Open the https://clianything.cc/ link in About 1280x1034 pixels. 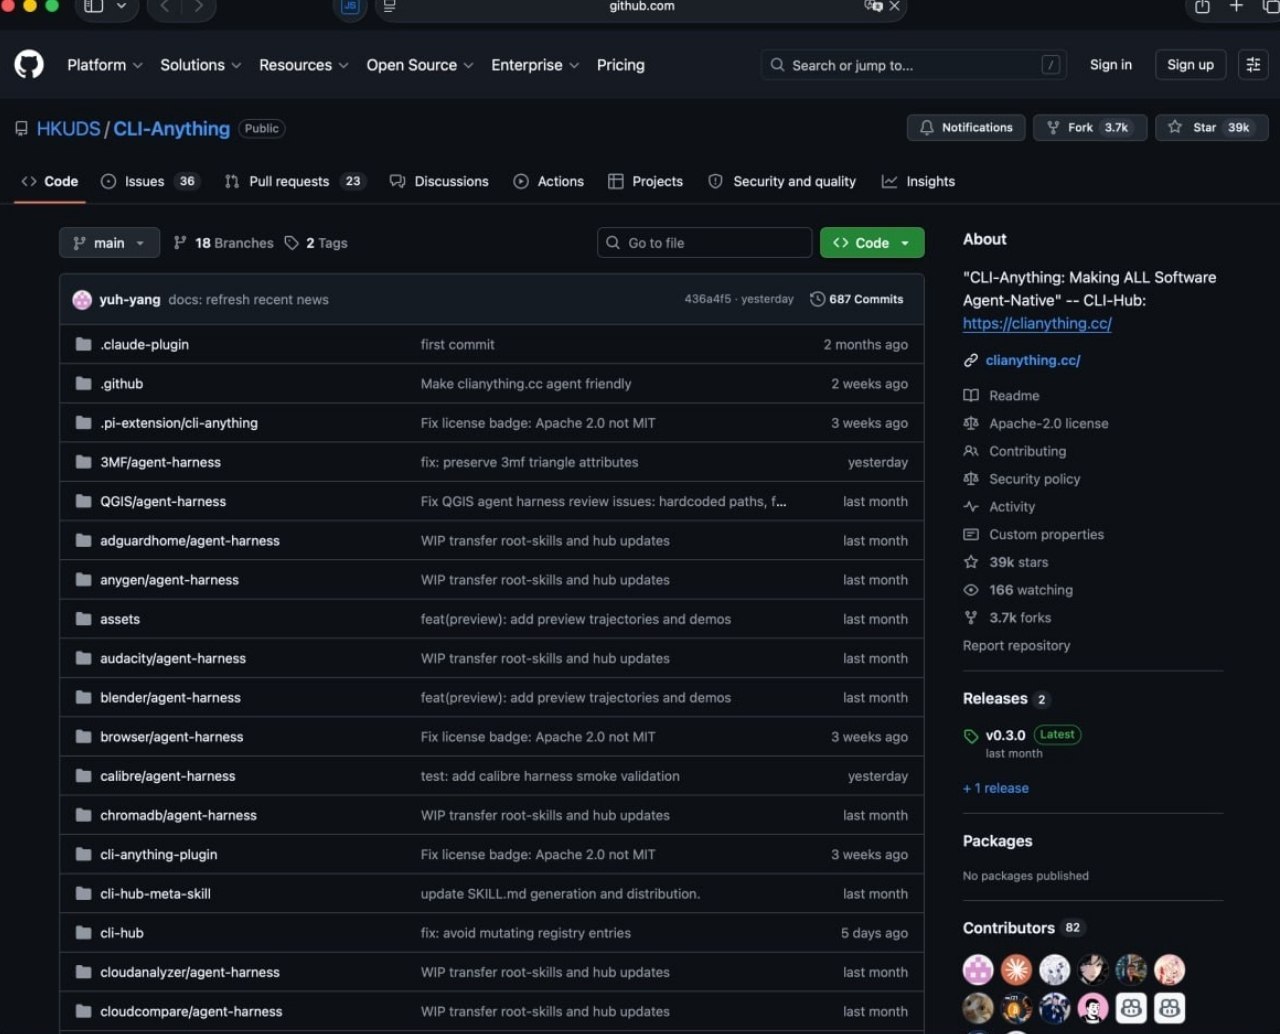(x=1037, y=323)
